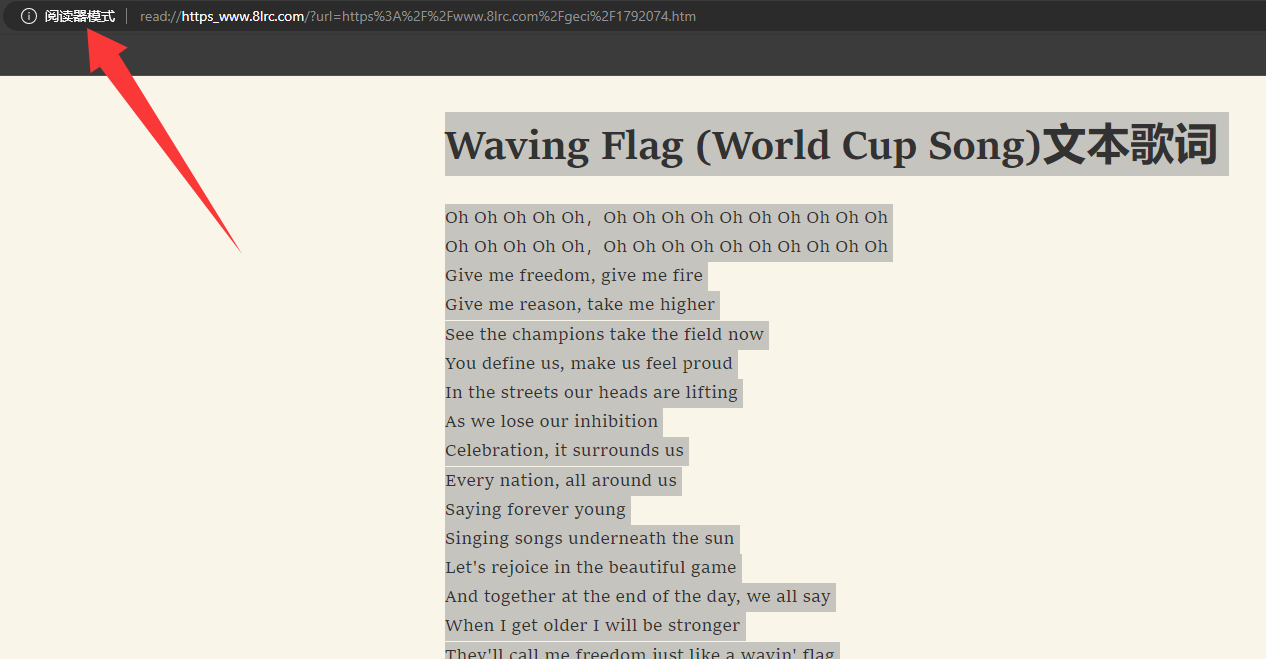Viewport: 1266px width, 659px height.
Task: Click the line 'As we lose our inhibition'
Action: 551,421
